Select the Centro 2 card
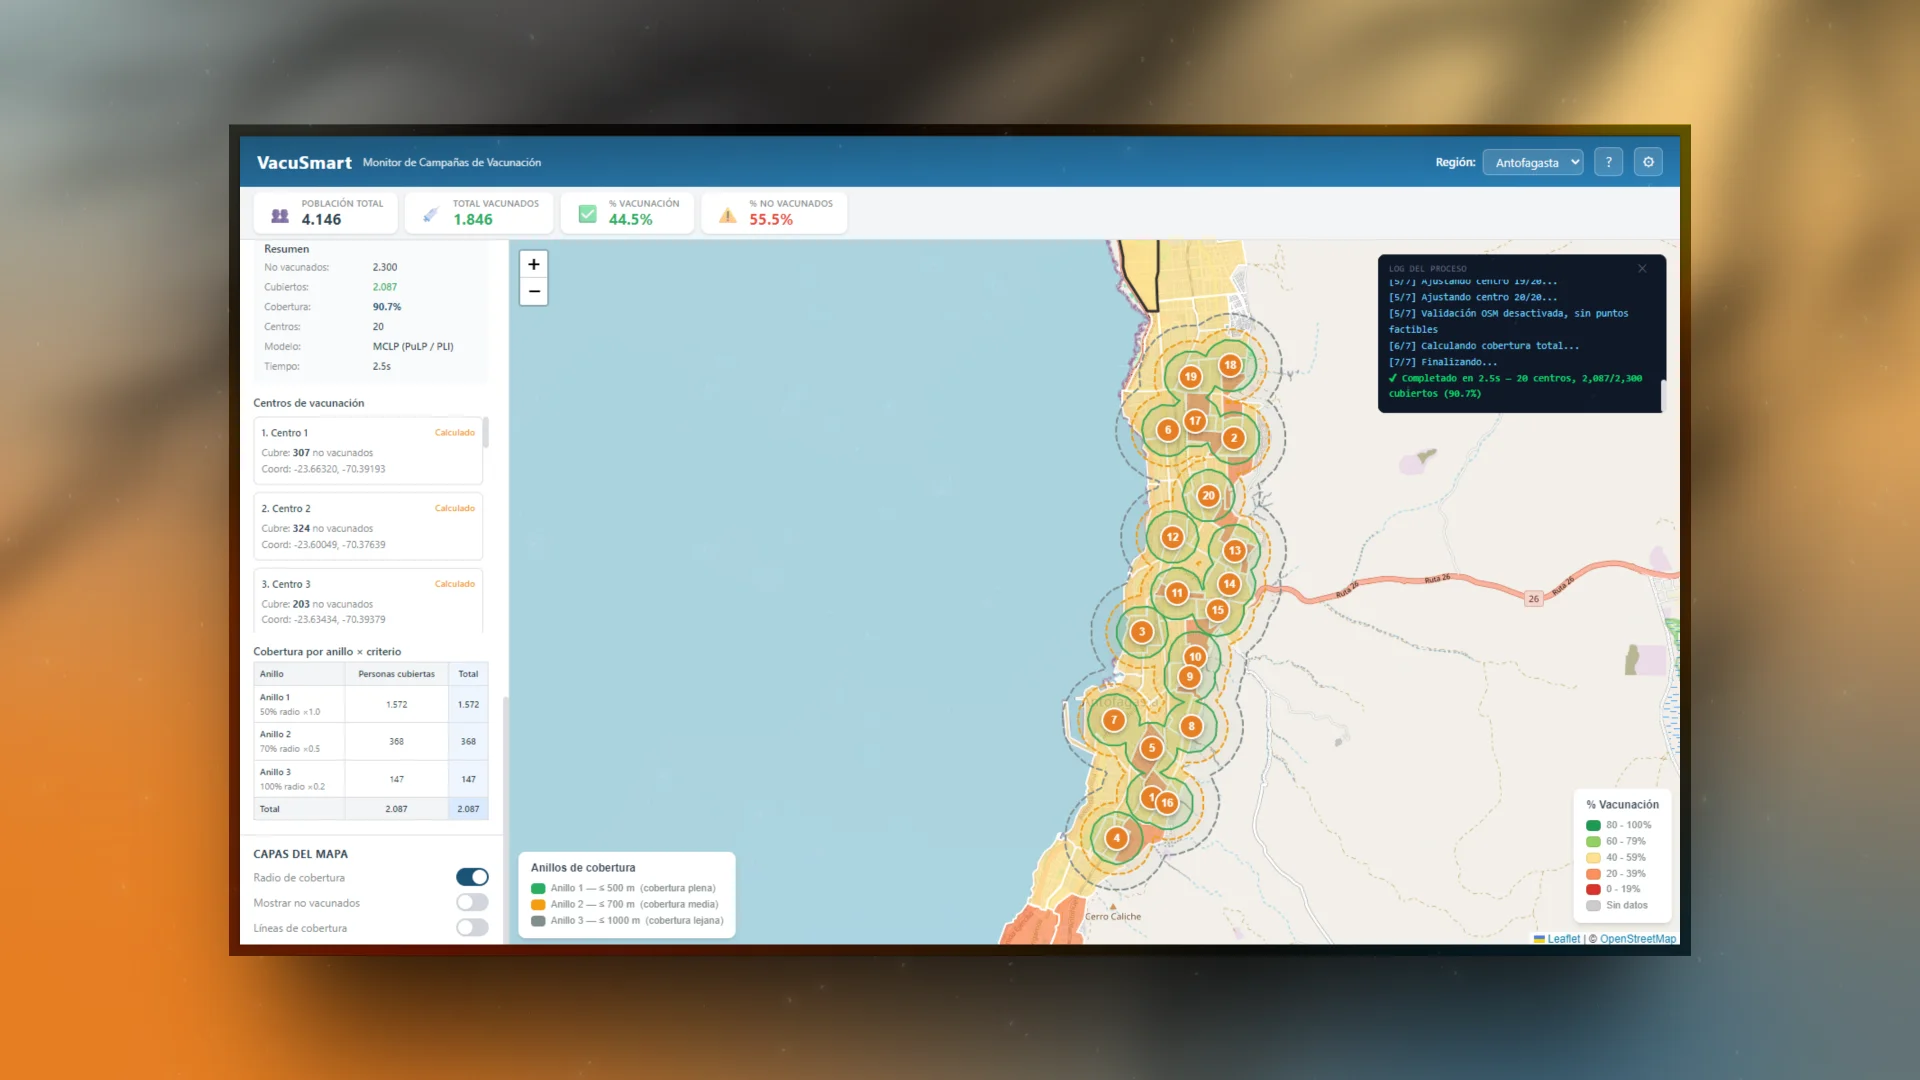This screenshot has height=1080, width=1920. 368,526
